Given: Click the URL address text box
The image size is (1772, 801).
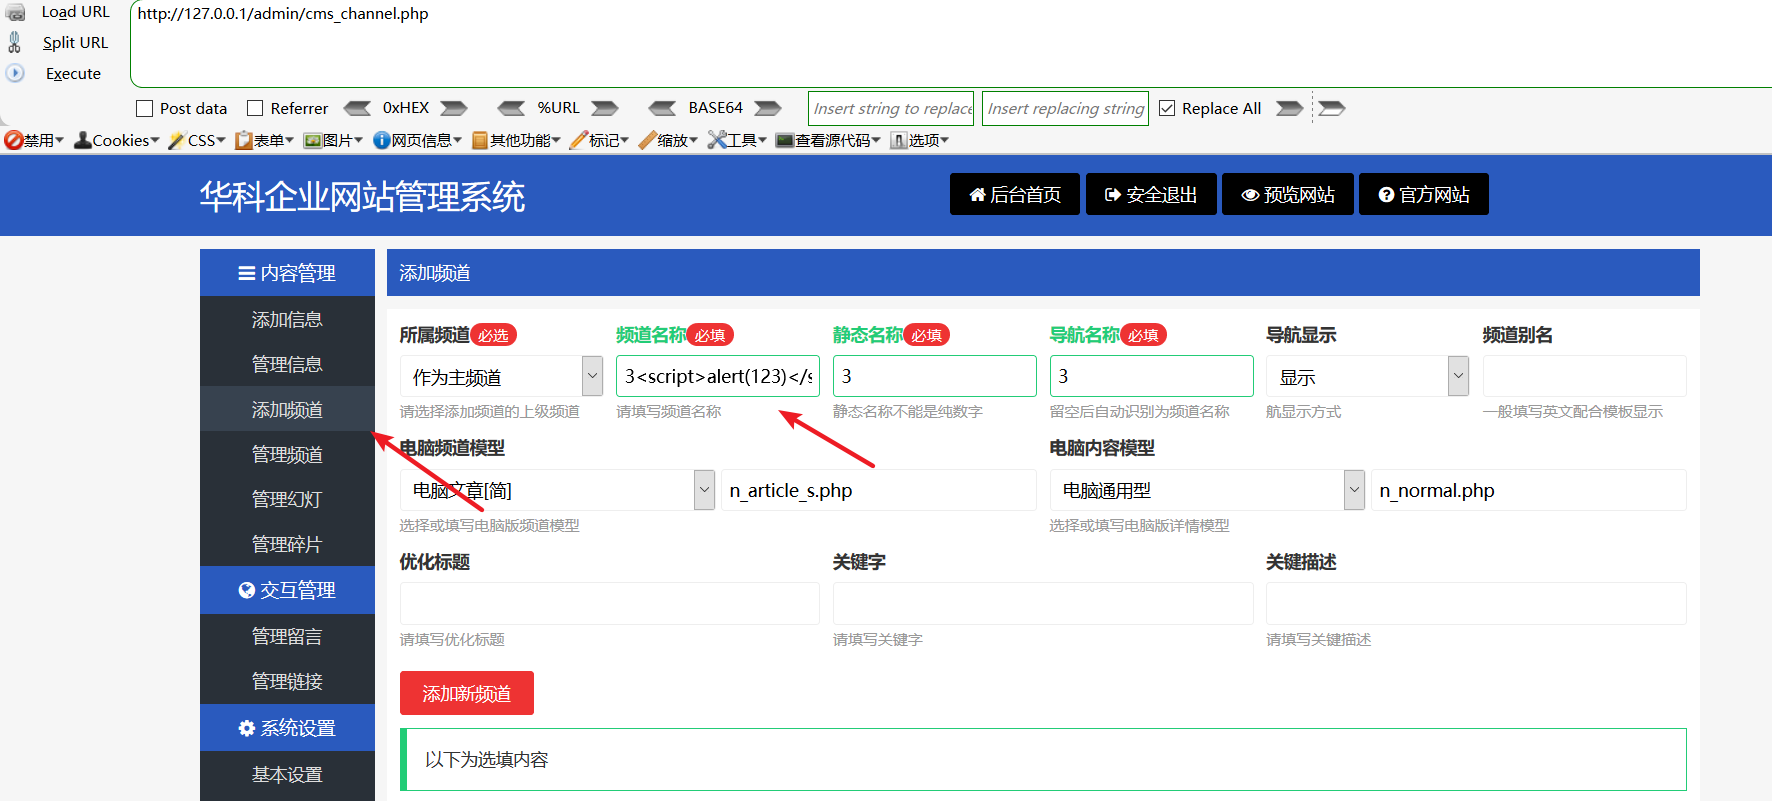Looking at the screenshot, I should pyautogui.click(x=950, y=44).
